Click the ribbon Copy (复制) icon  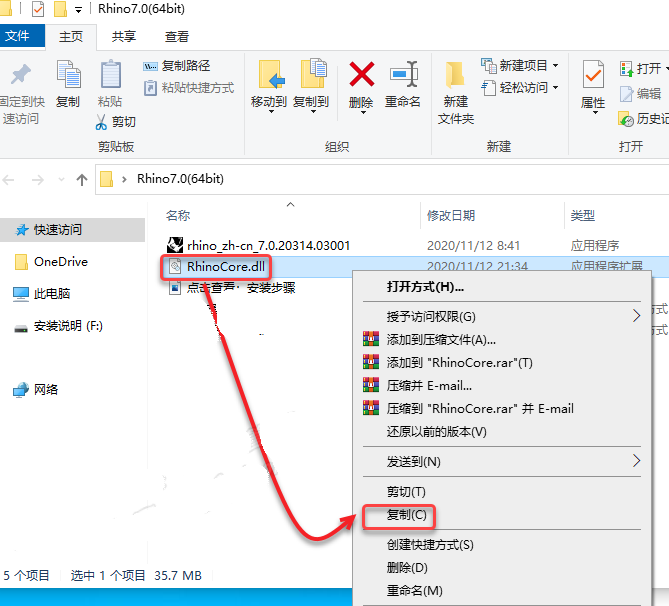tap(68, 74)
